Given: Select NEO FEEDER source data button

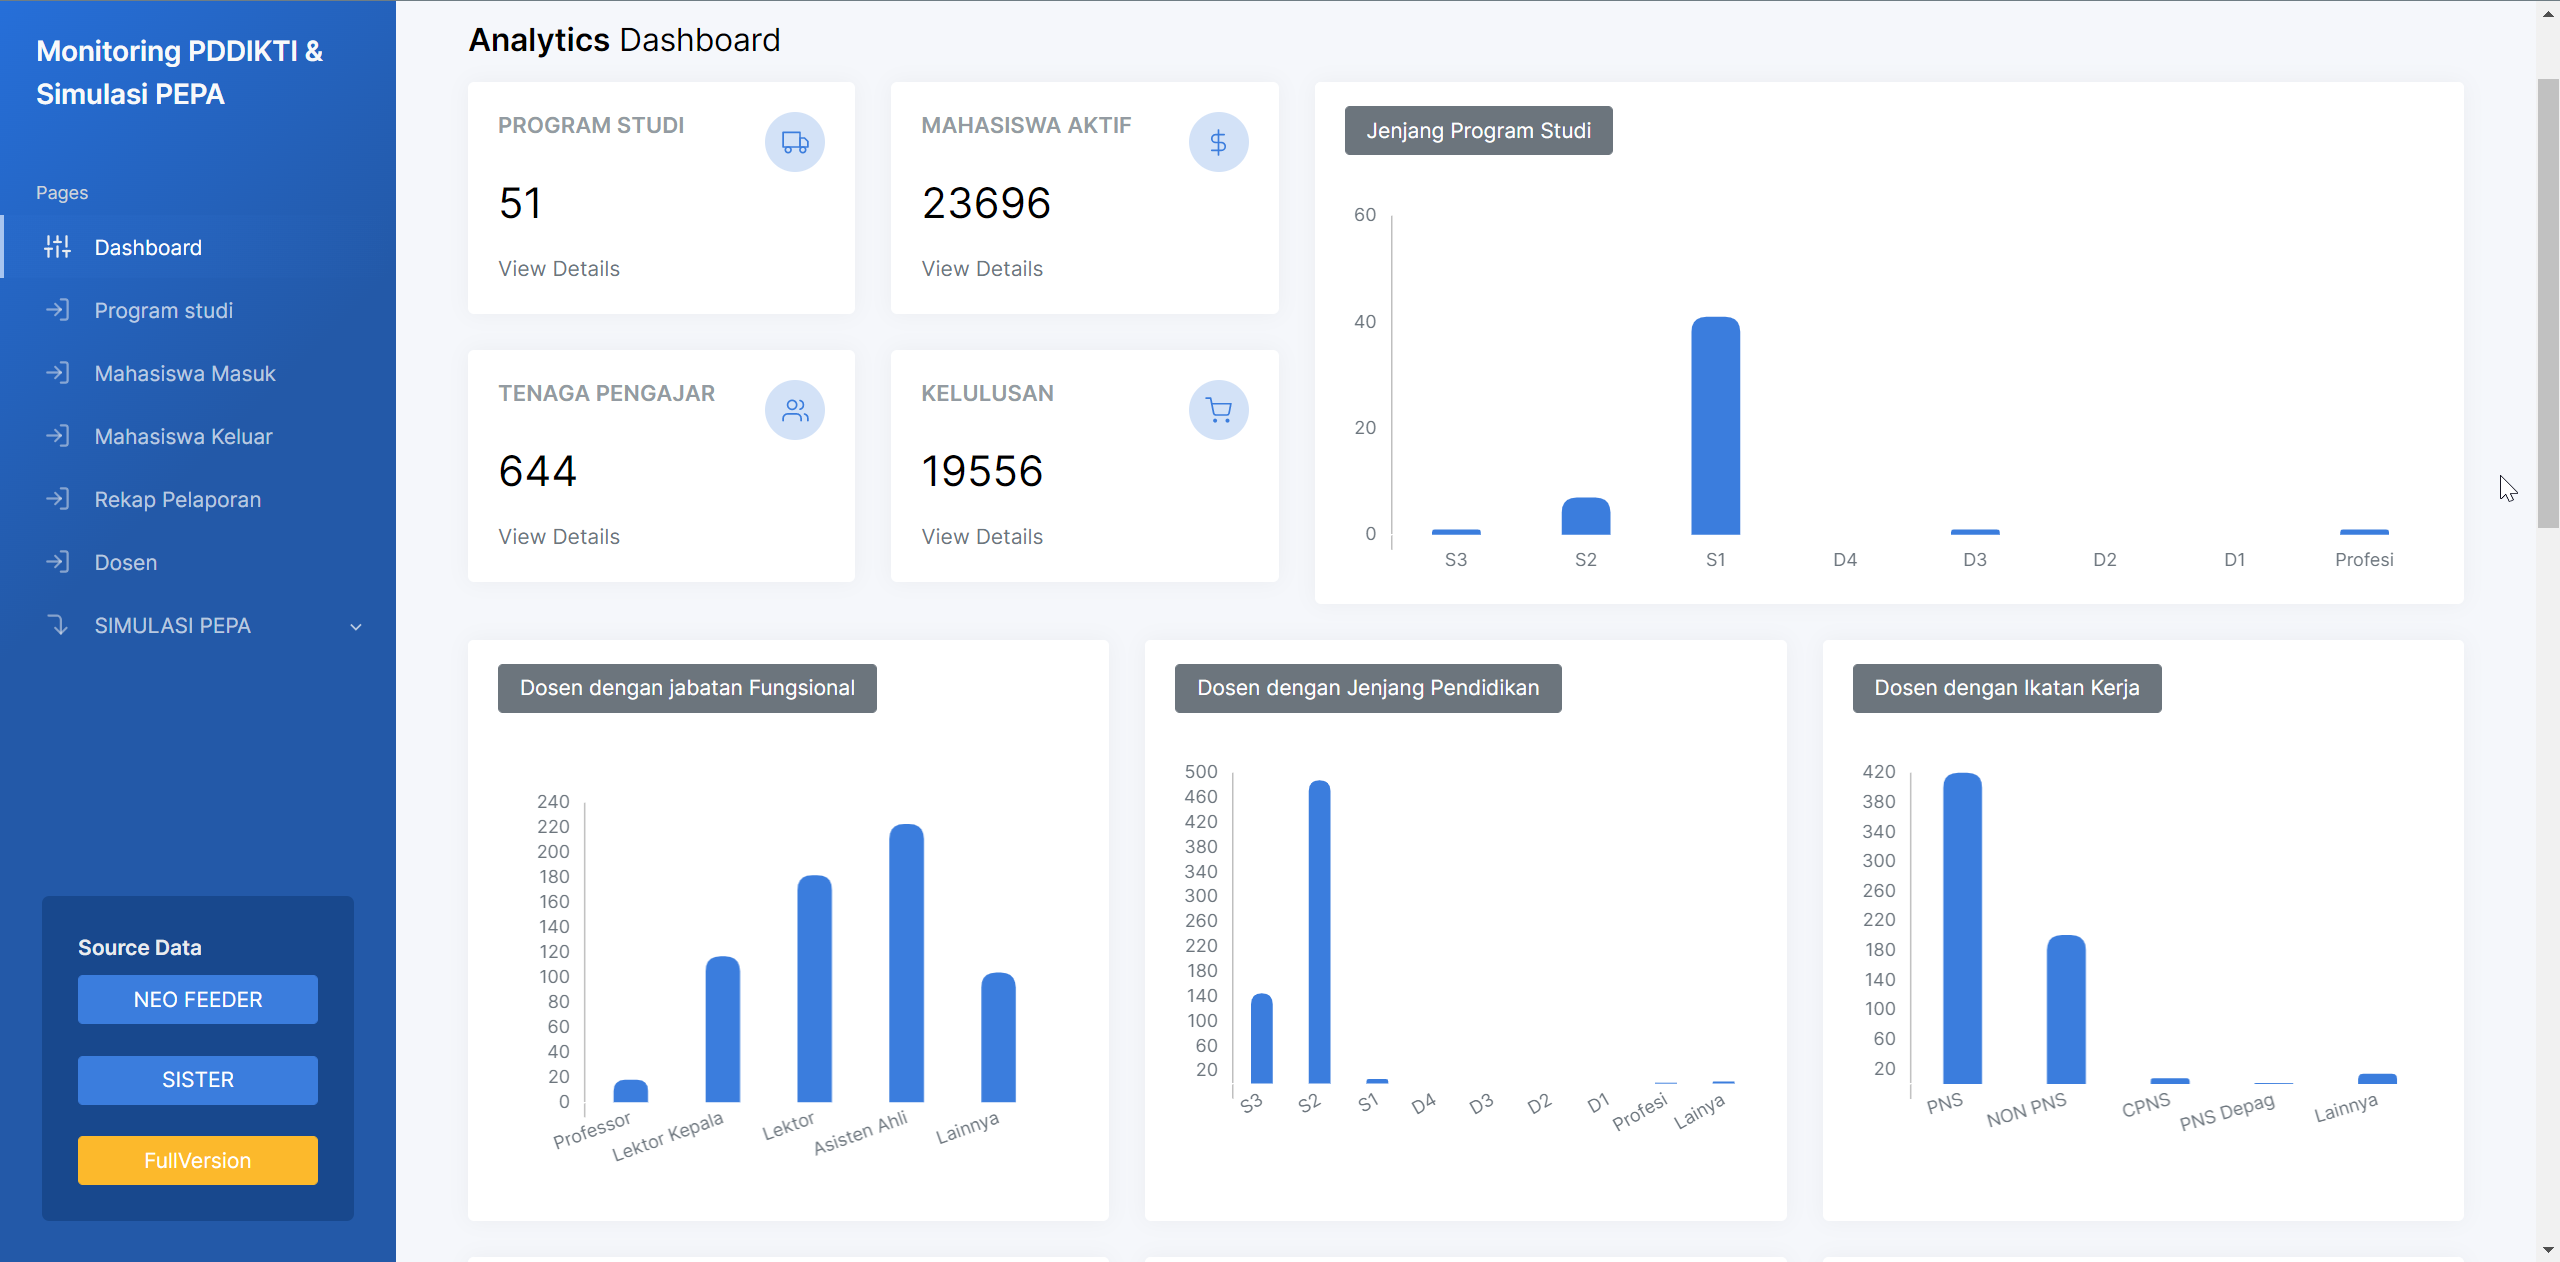Looking at the screenshot, I should tap(198, 999).
